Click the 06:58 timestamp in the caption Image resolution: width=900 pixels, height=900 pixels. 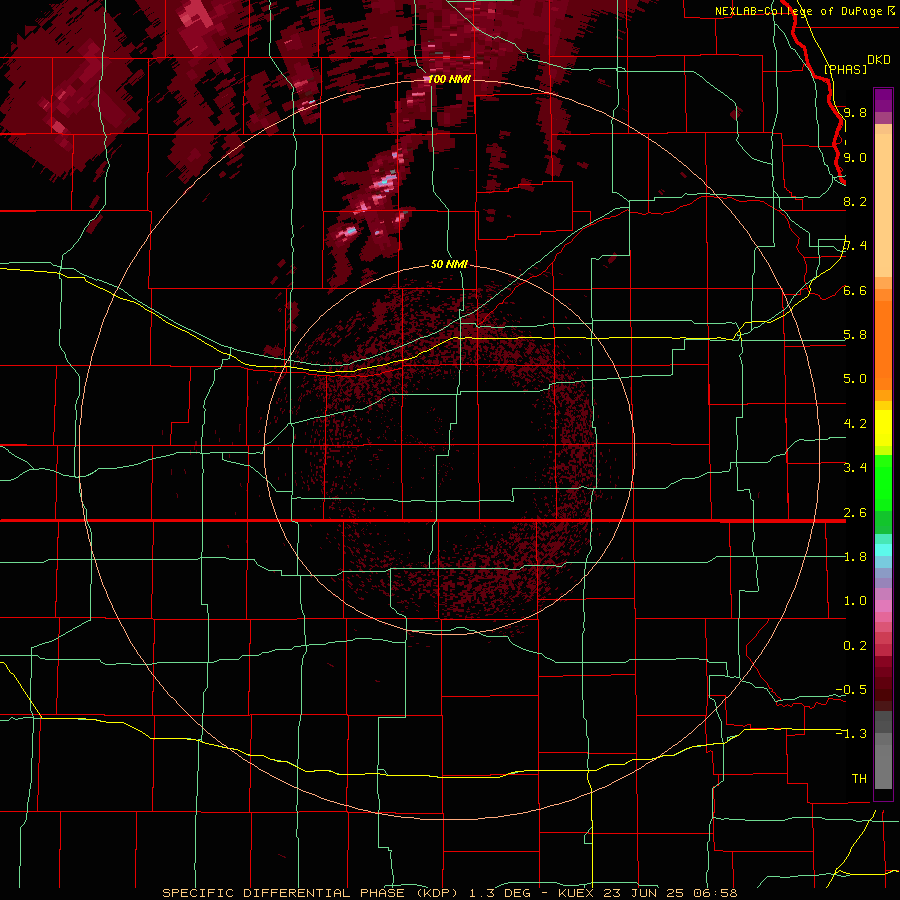point(715,893)
